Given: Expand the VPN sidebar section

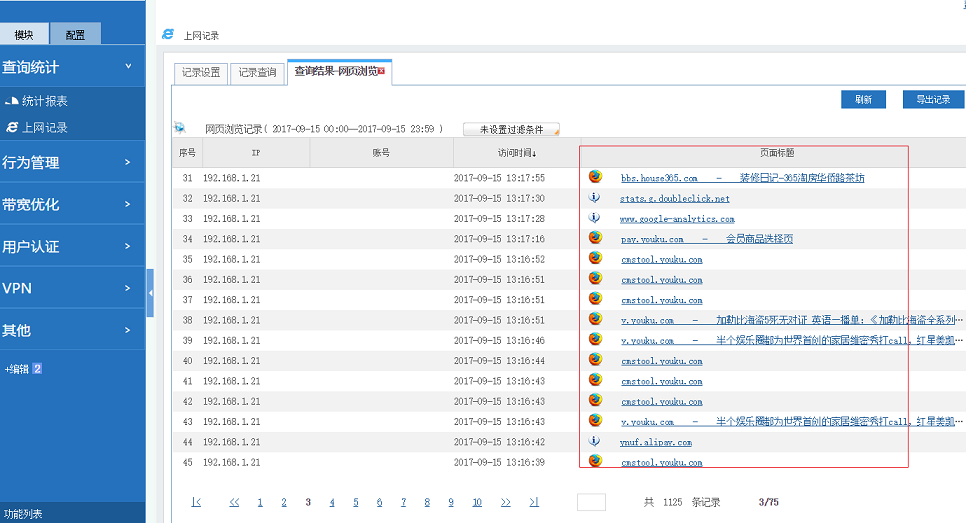Looking at the screenshot, I should 128,288.
